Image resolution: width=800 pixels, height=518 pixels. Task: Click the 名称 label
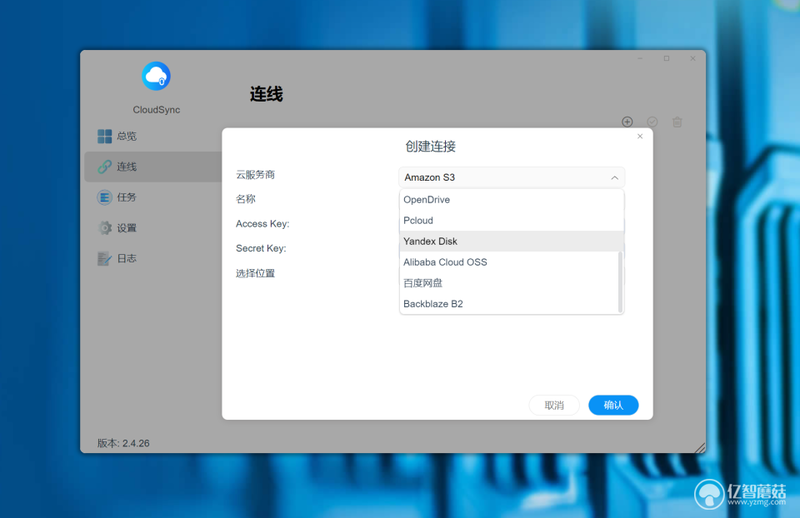tap(245, 199)
